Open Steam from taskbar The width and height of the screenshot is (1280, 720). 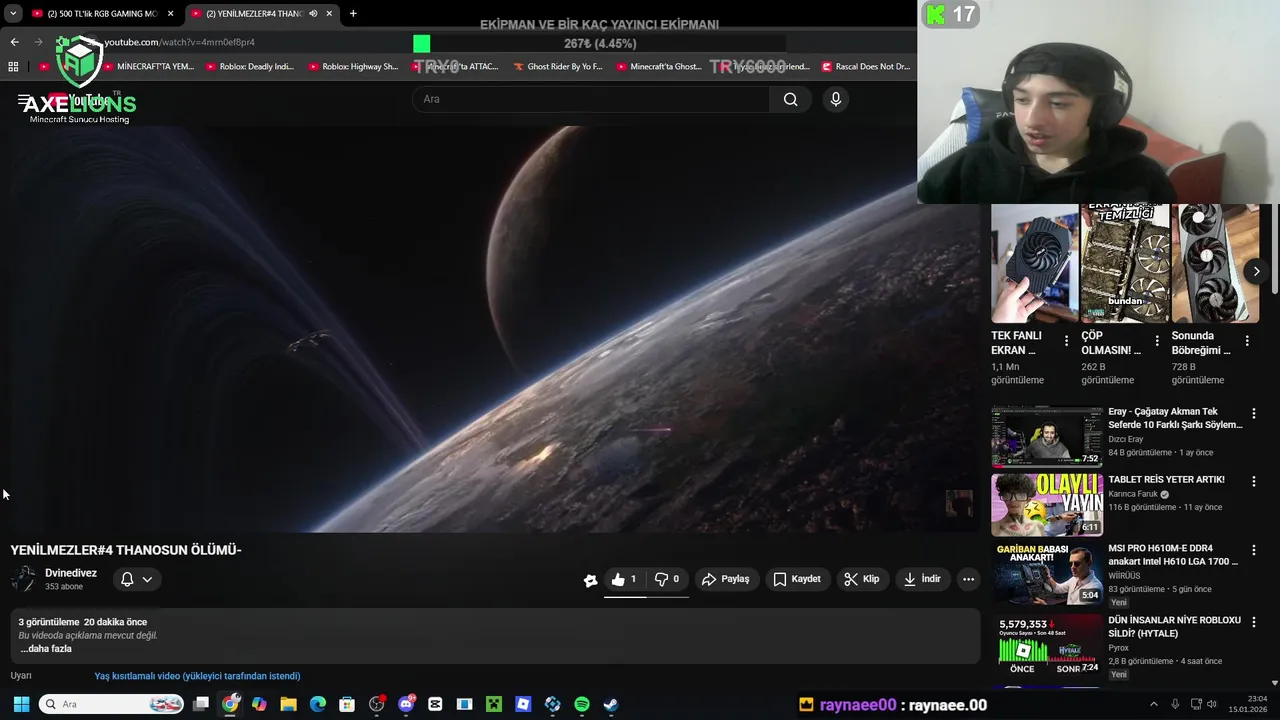tap(611, 704)
